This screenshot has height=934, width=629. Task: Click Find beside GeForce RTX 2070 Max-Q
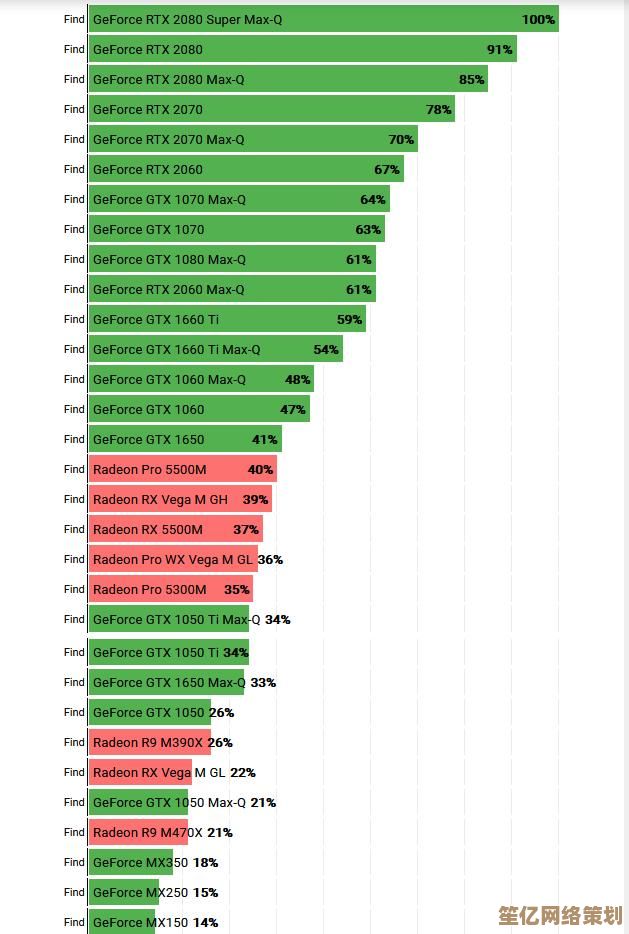(74, 139)
